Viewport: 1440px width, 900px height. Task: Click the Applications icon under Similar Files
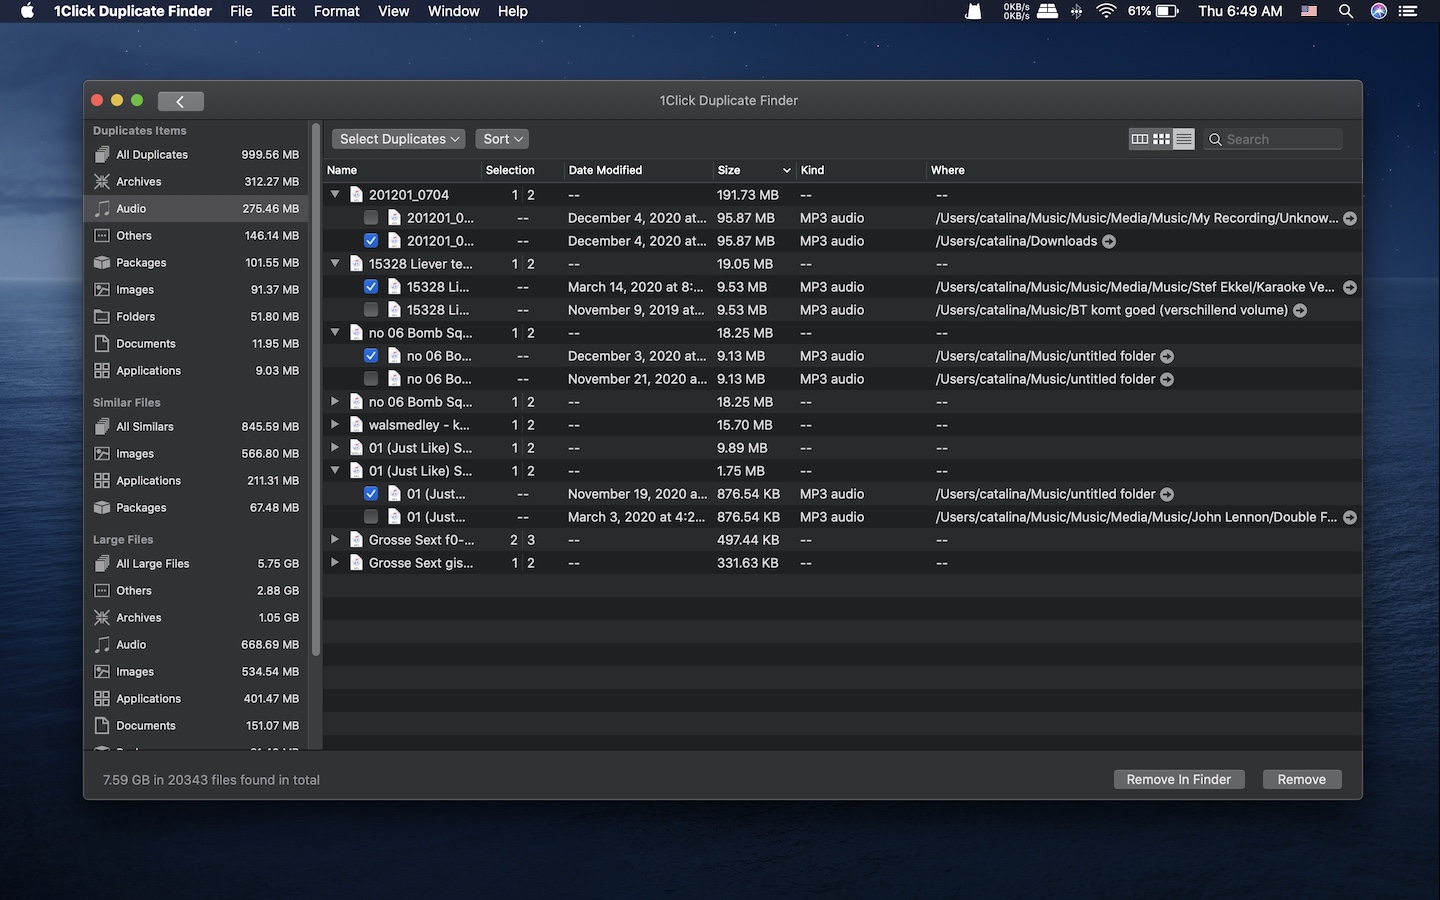click(102, 481)
